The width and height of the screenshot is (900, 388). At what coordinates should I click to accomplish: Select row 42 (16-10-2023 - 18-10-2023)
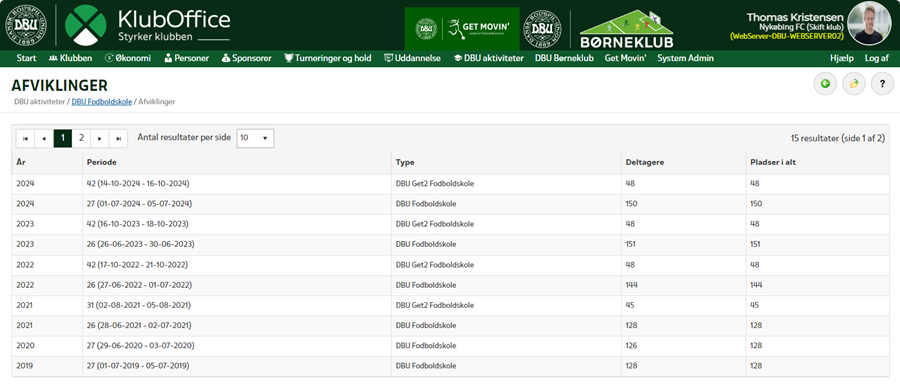point(450,224)
